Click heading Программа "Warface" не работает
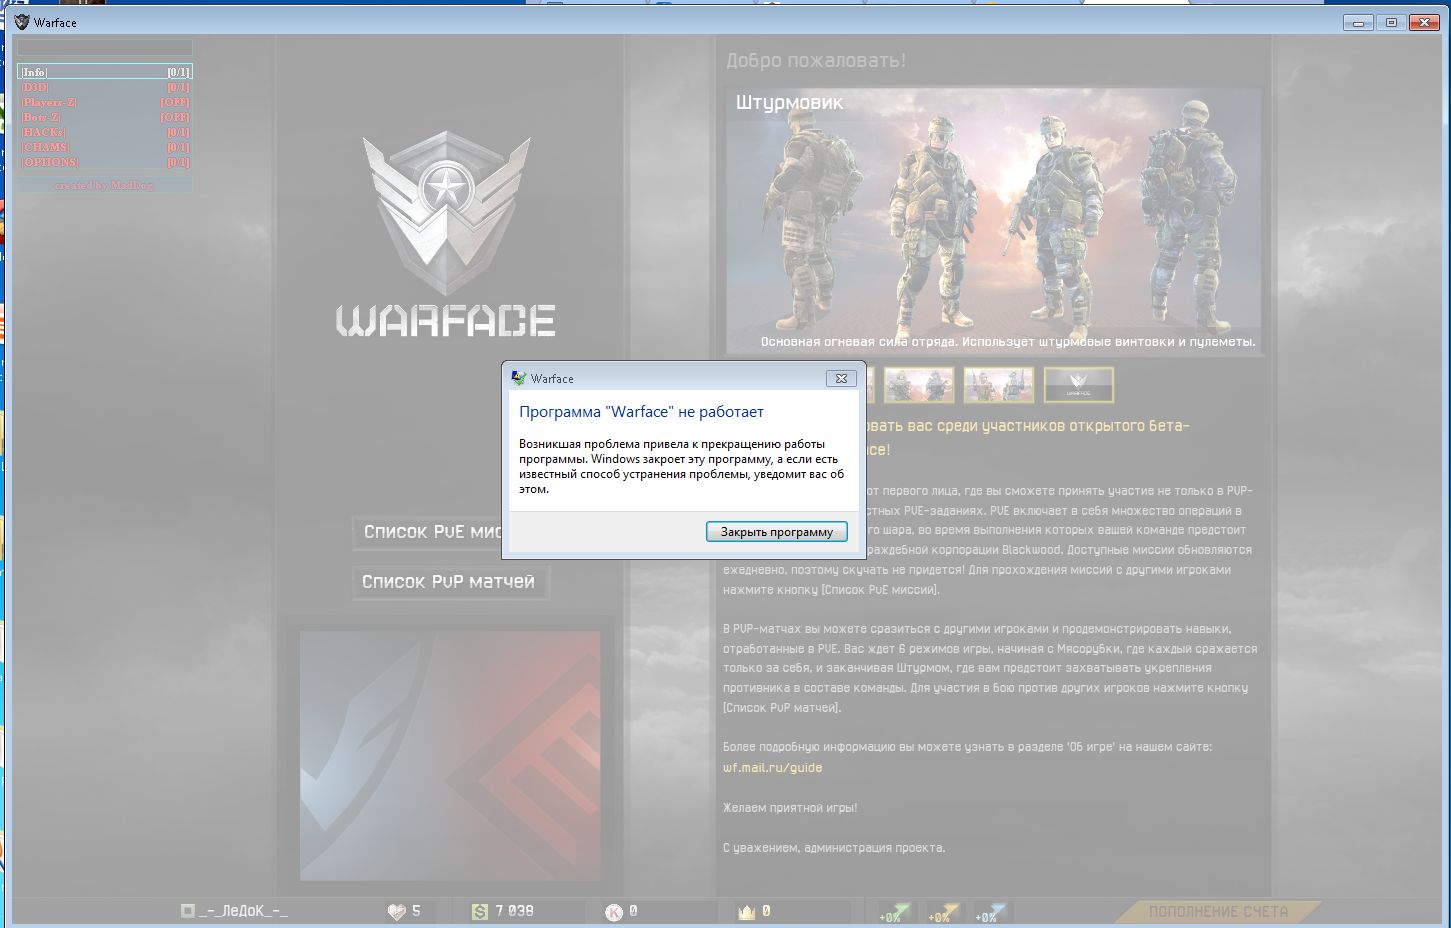The image size is (1451, 928). tap(641, 412)
